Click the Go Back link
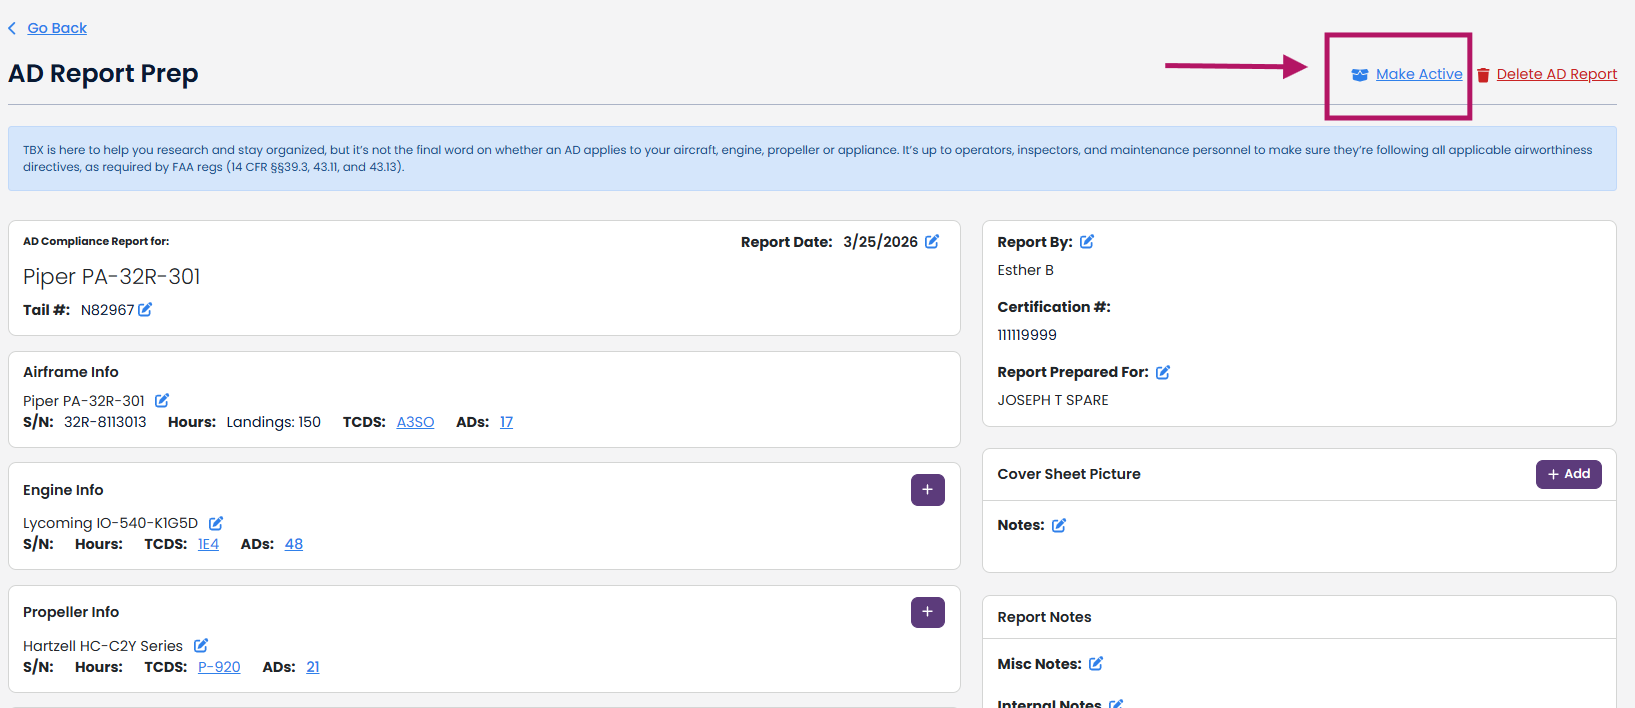The image size is (1635, 708). [x=57, y=28]
